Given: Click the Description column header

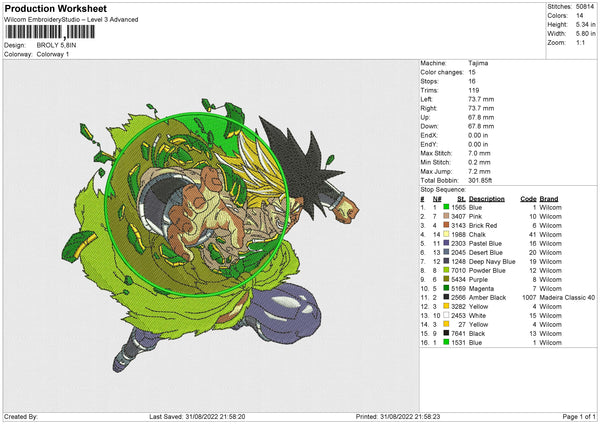Looking at the screenshot, I should click(486, 199).
